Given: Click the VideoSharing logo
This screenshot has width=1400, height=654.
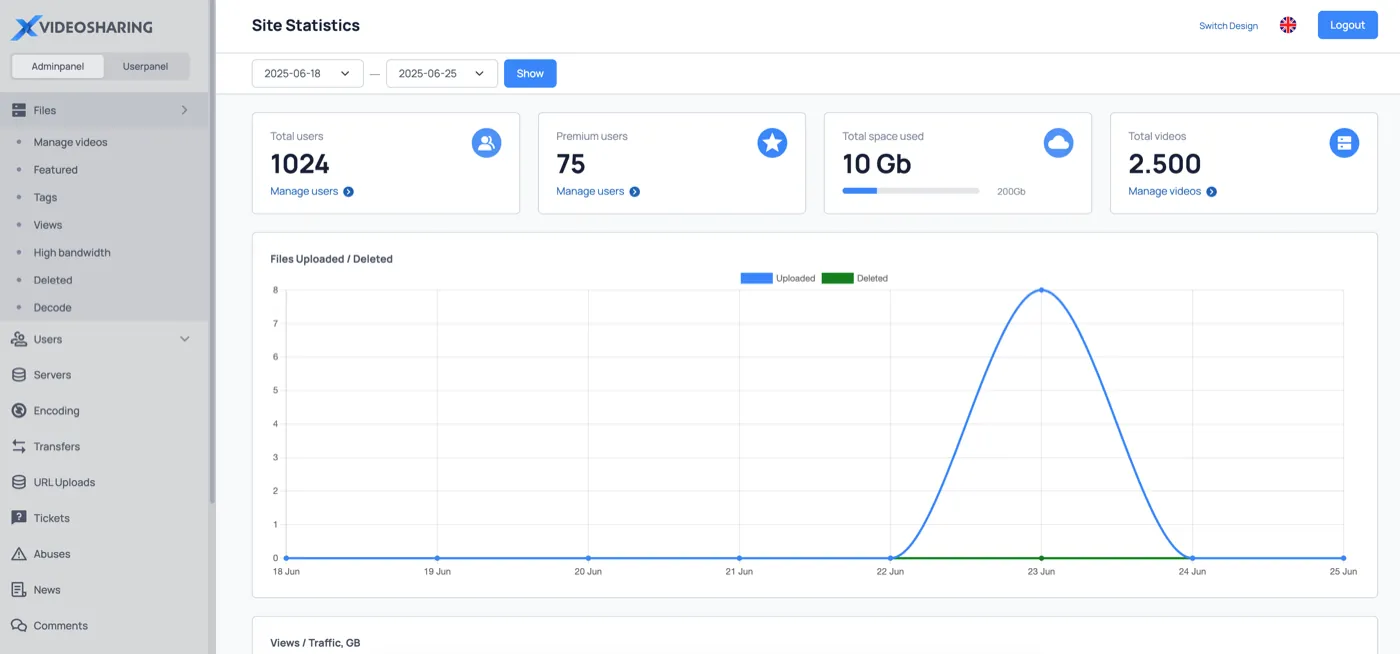Looking at the screenshot, I should pyautogui.click(x=82, y=27).
